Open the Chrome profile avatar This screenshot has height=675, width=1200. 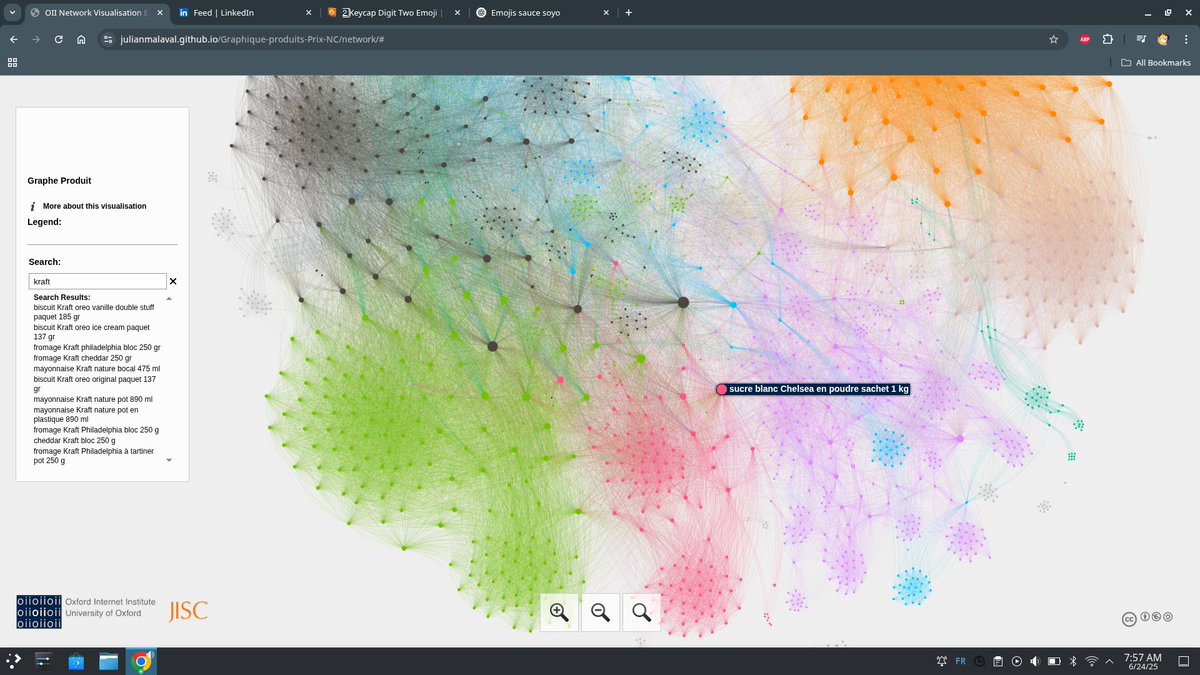(x=1163, y=39)
